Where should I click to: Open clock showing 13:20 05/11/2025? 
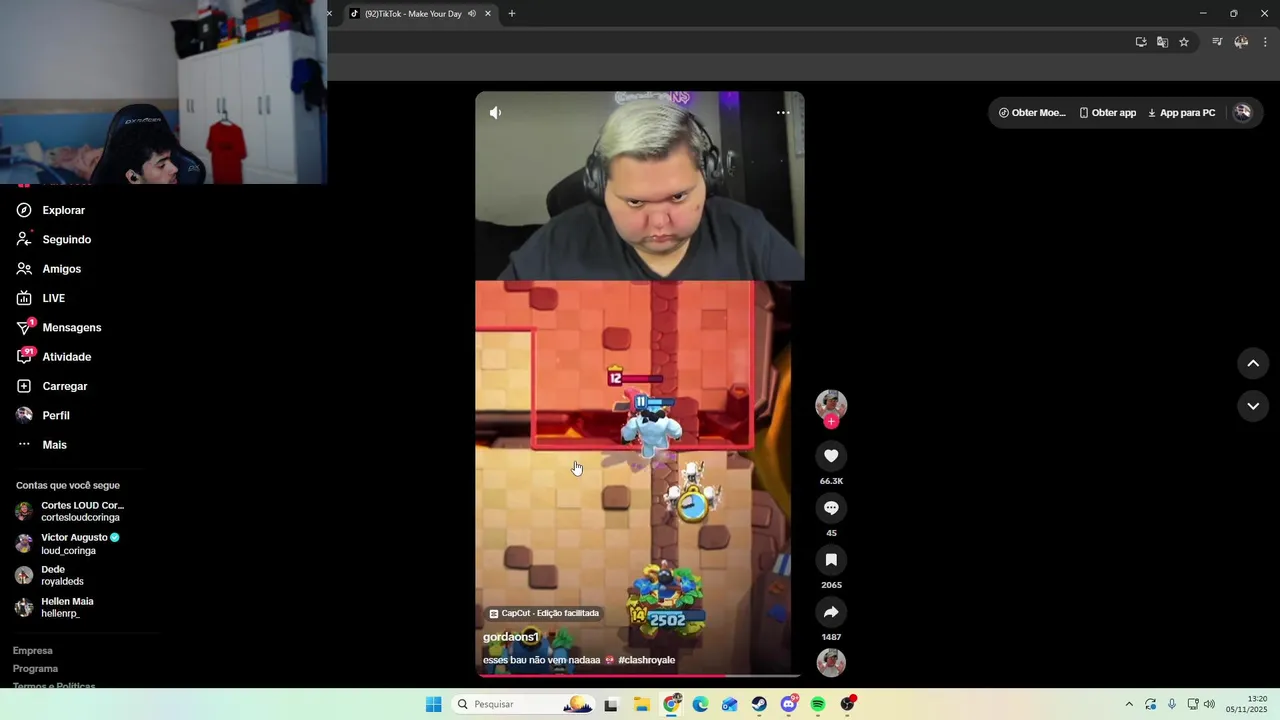coord(1247,705)
